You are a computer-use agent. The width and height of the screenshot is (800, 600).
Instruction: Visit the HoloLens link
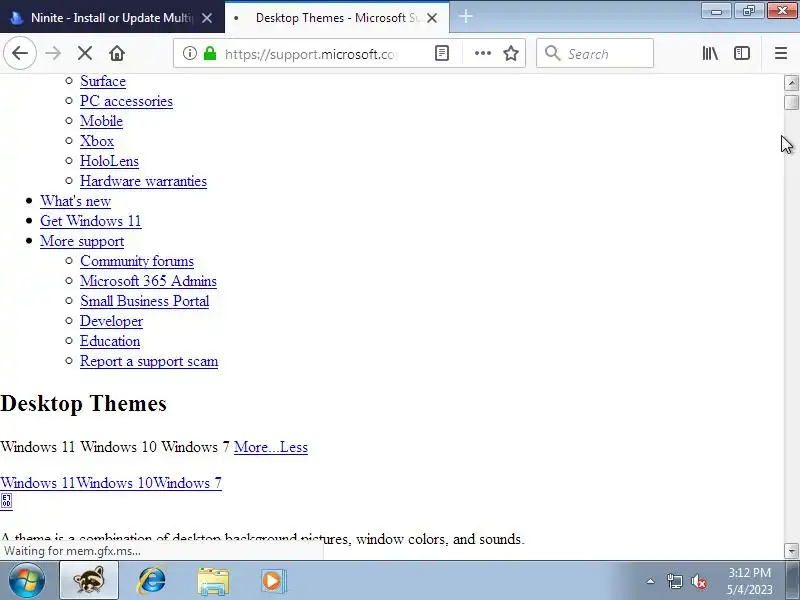(109, 161)
